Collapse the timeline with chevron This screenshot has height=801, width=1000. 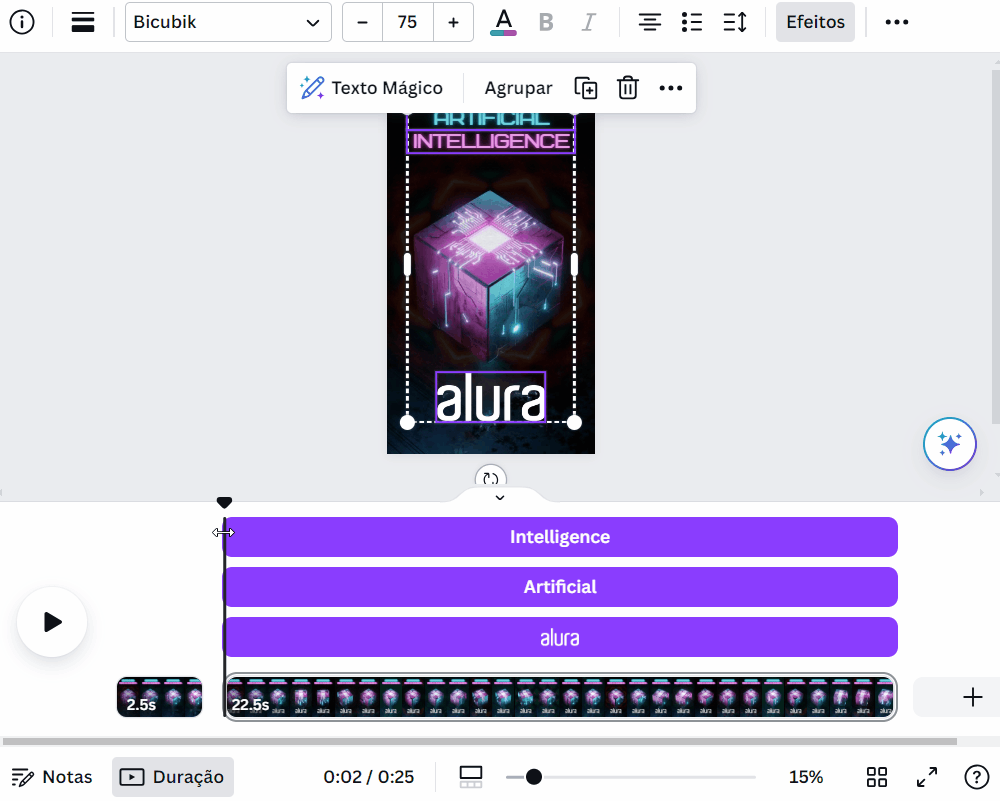tap(500, 497)
